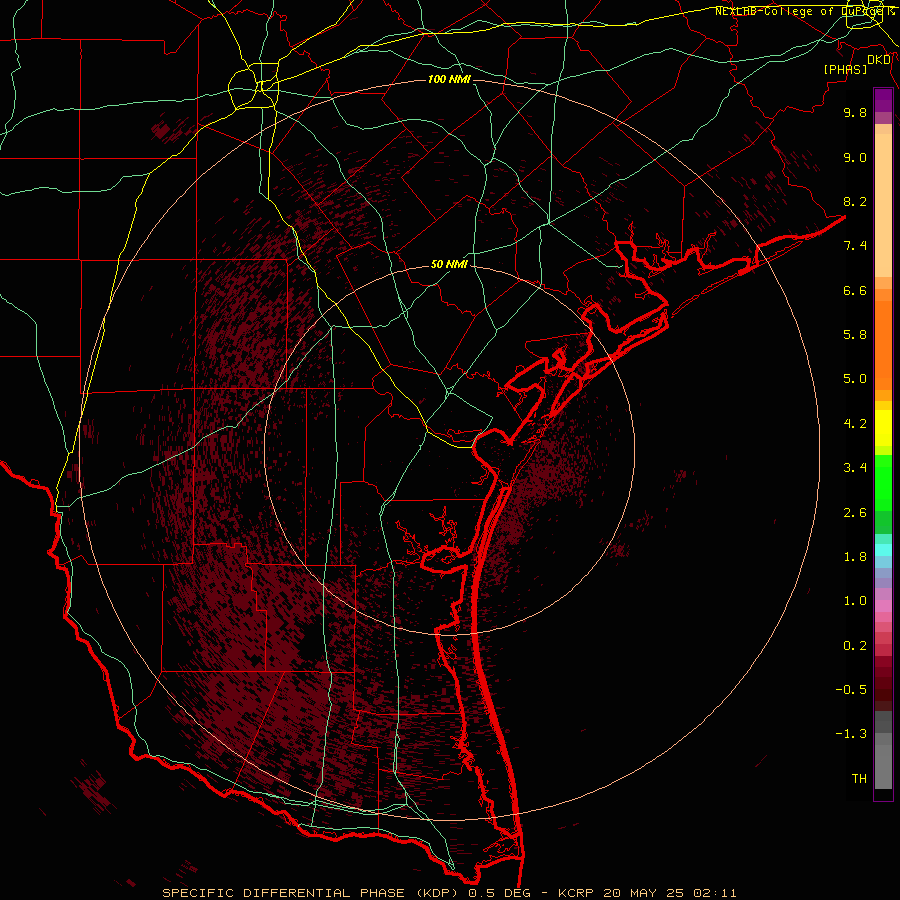Image resolution: width=900 pixels, height=900 pixels.
Task: Click the 3.4 value on the color scale
Action: point(855,468)
